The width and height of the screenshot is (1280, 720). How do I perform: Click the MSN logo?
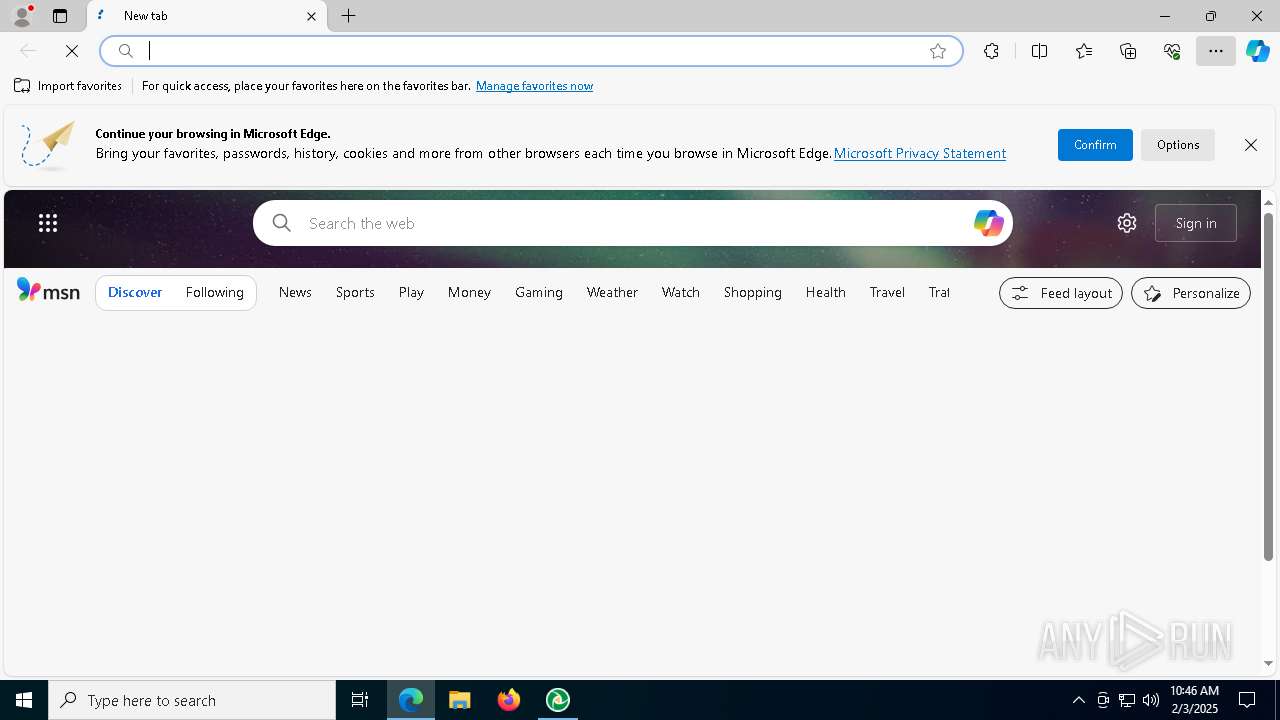click(48, 291)
